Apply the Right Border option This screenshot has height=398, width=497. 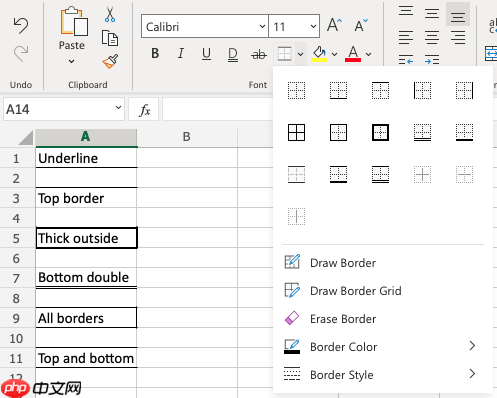(x=464, y=90)
